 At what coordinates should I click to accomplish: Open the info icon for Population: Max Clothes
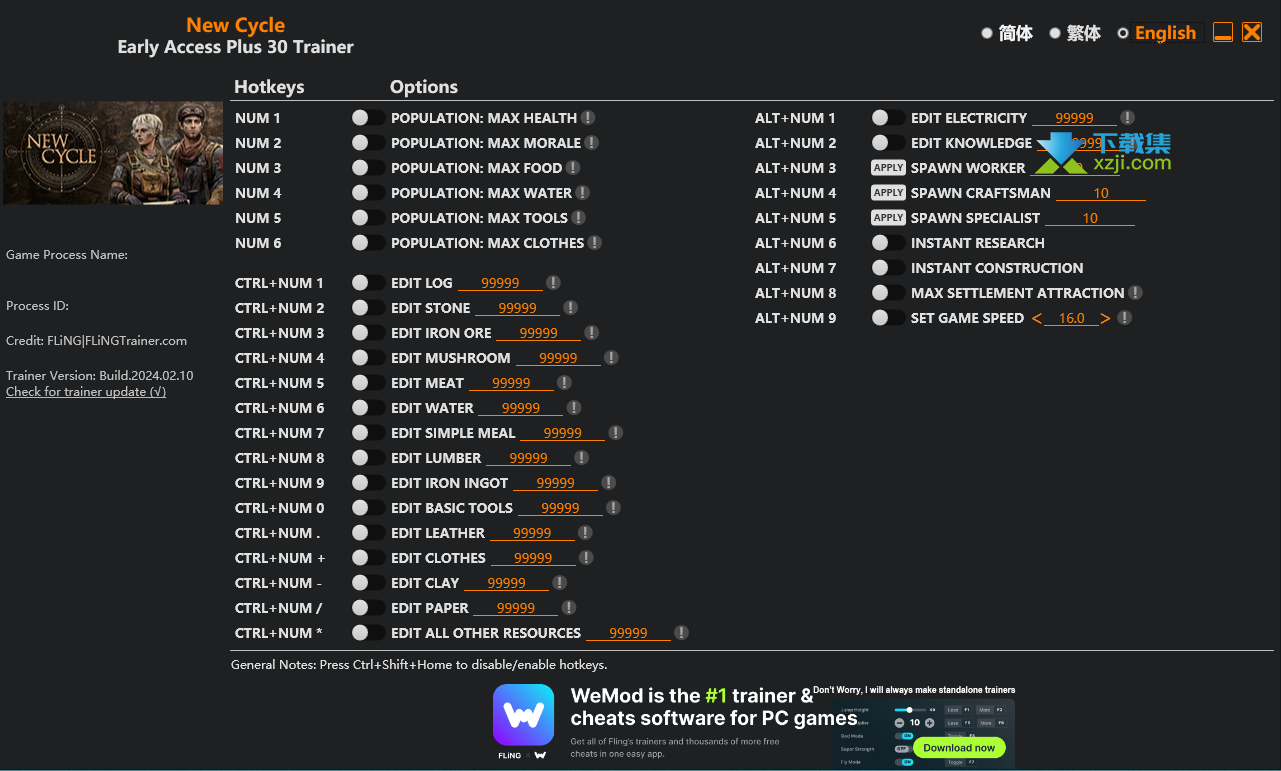595,243
